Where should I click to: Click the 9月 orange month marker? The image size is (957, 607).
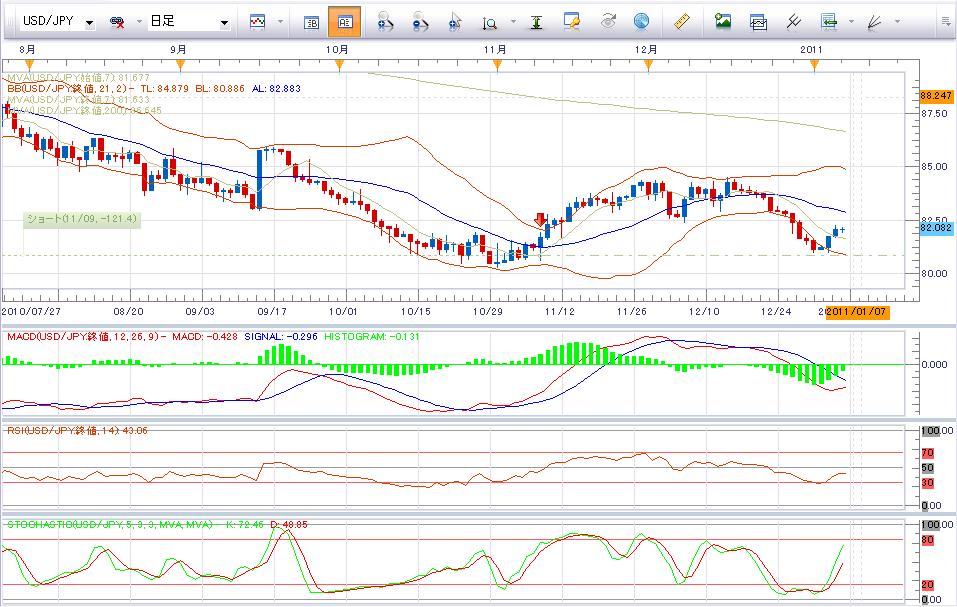[x=180, y=65]
